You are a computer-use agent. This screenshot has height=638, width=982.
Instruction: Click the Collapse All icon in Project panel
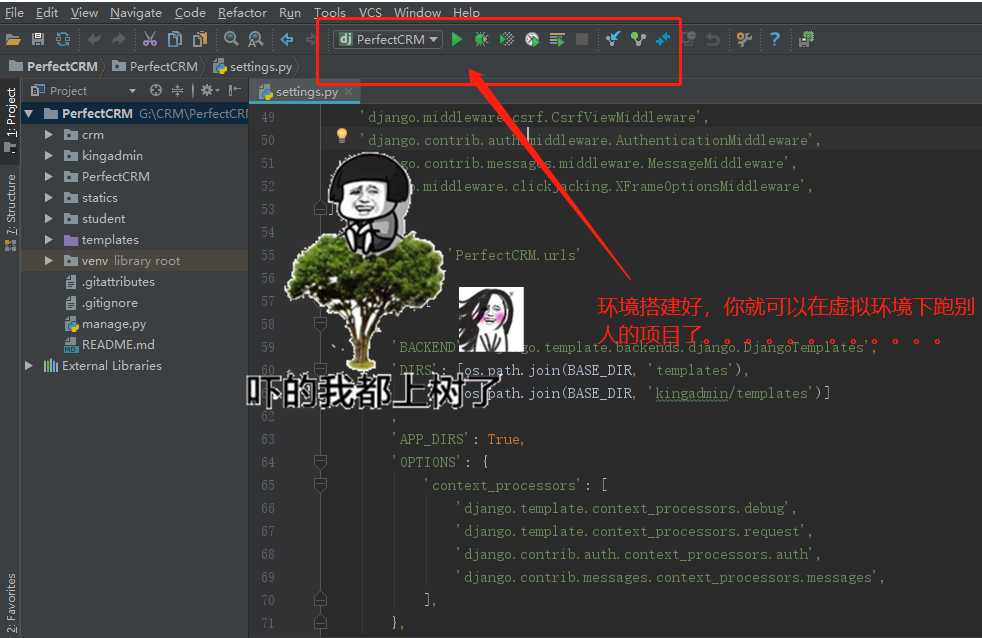coord(177,90)
